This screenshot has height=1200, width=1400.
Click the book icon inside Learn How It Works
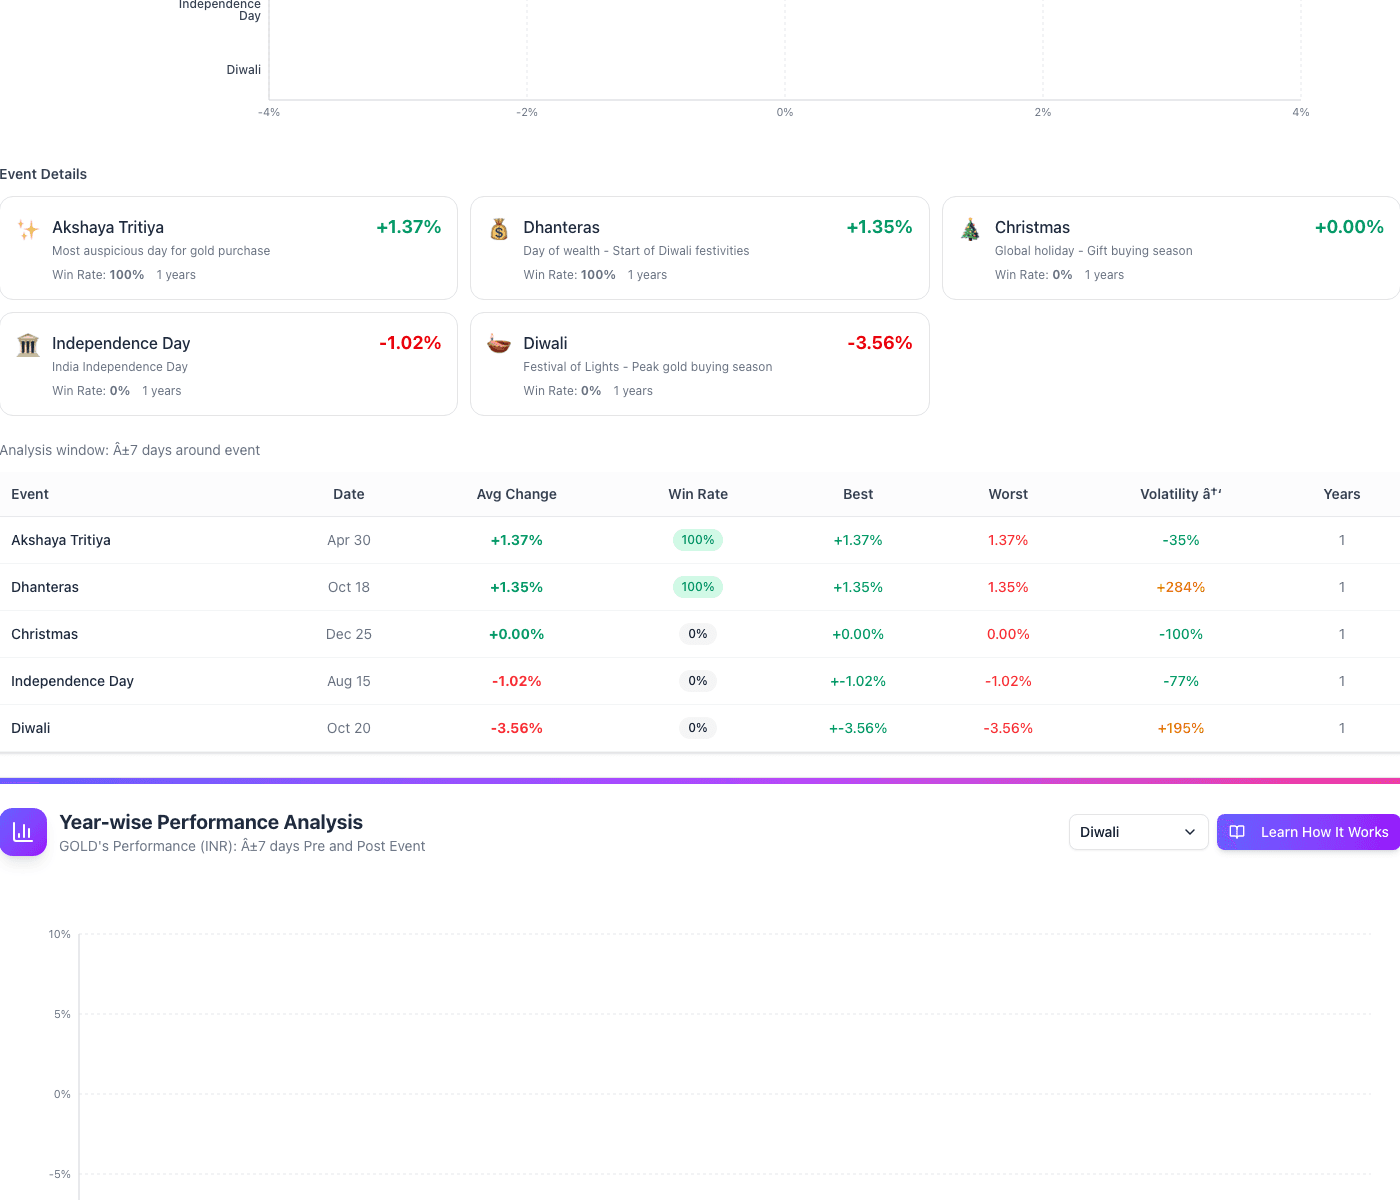coord(1237,831)
